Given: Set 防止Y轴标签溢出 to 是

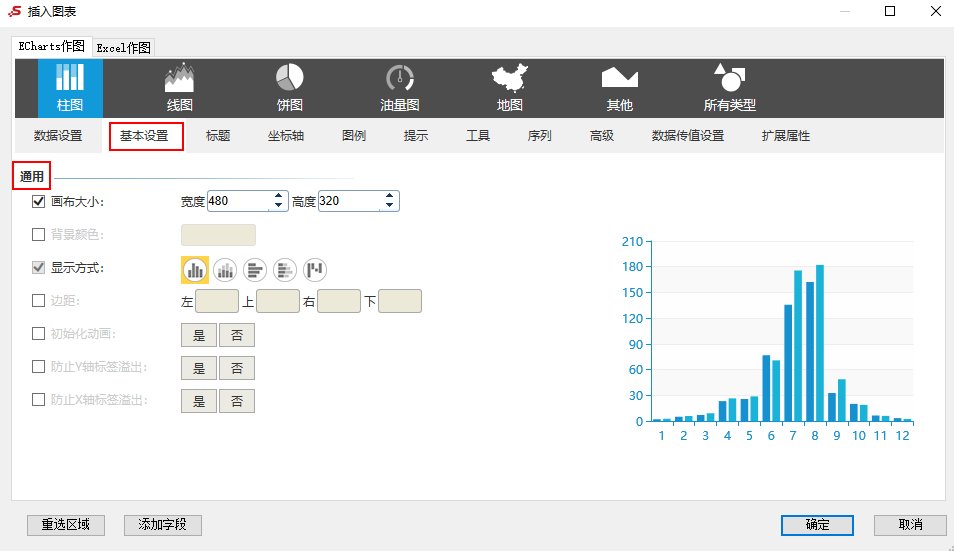Looking at the screenshot, I should click(199, 368).
